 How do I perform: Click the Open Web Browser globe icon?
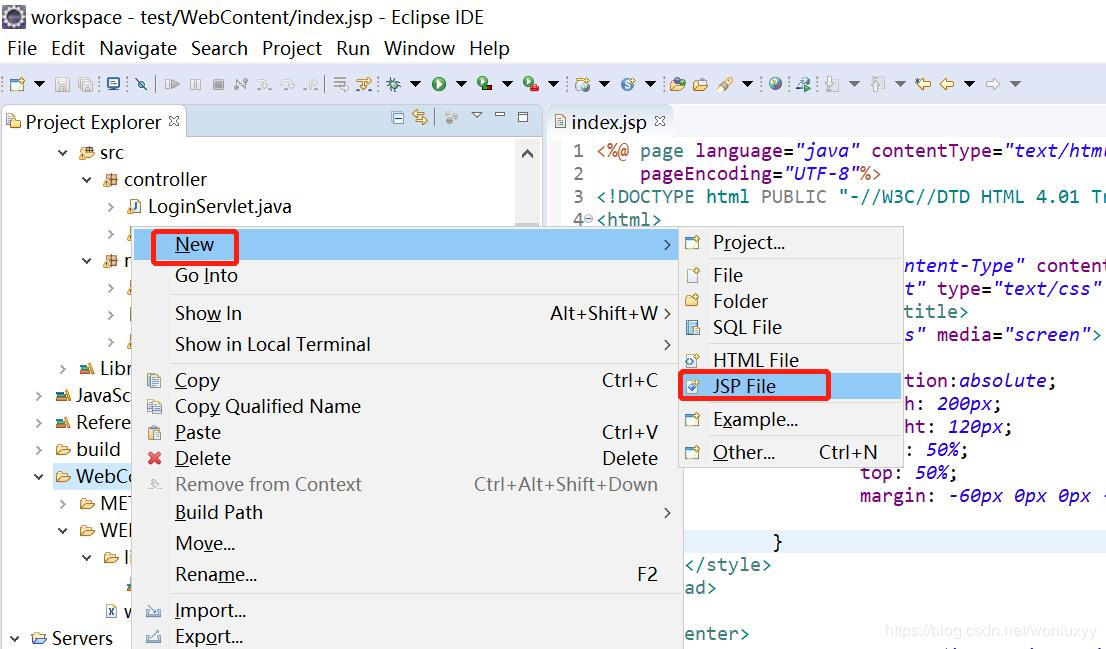[x=775, y=84]
